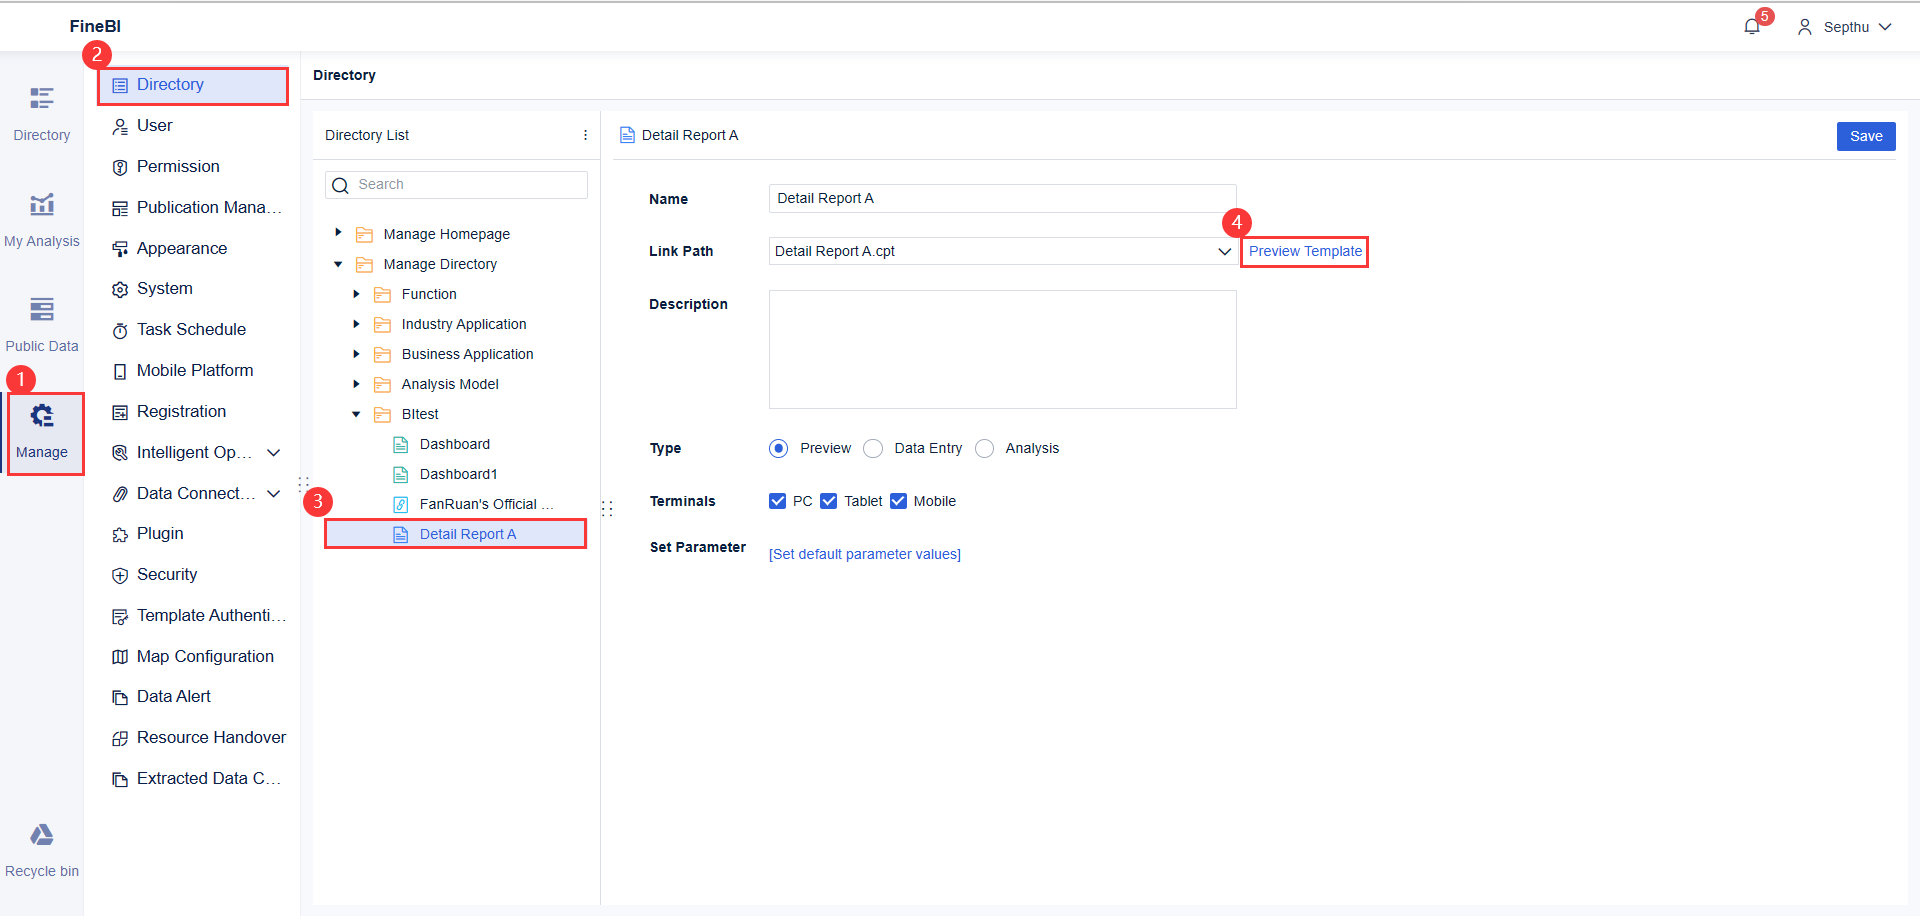Screen dimensions: 1920x916
Task: Click the notification bell icon
Action: pyautogui.click(x=1750, y=26)
